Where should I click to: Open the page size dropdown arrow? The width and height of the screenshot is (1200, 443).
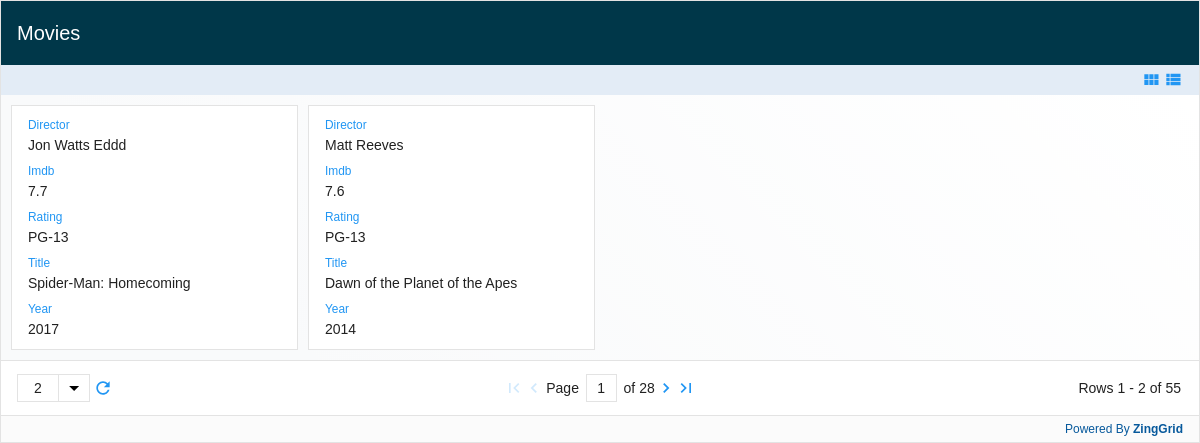tap(74, 388)
